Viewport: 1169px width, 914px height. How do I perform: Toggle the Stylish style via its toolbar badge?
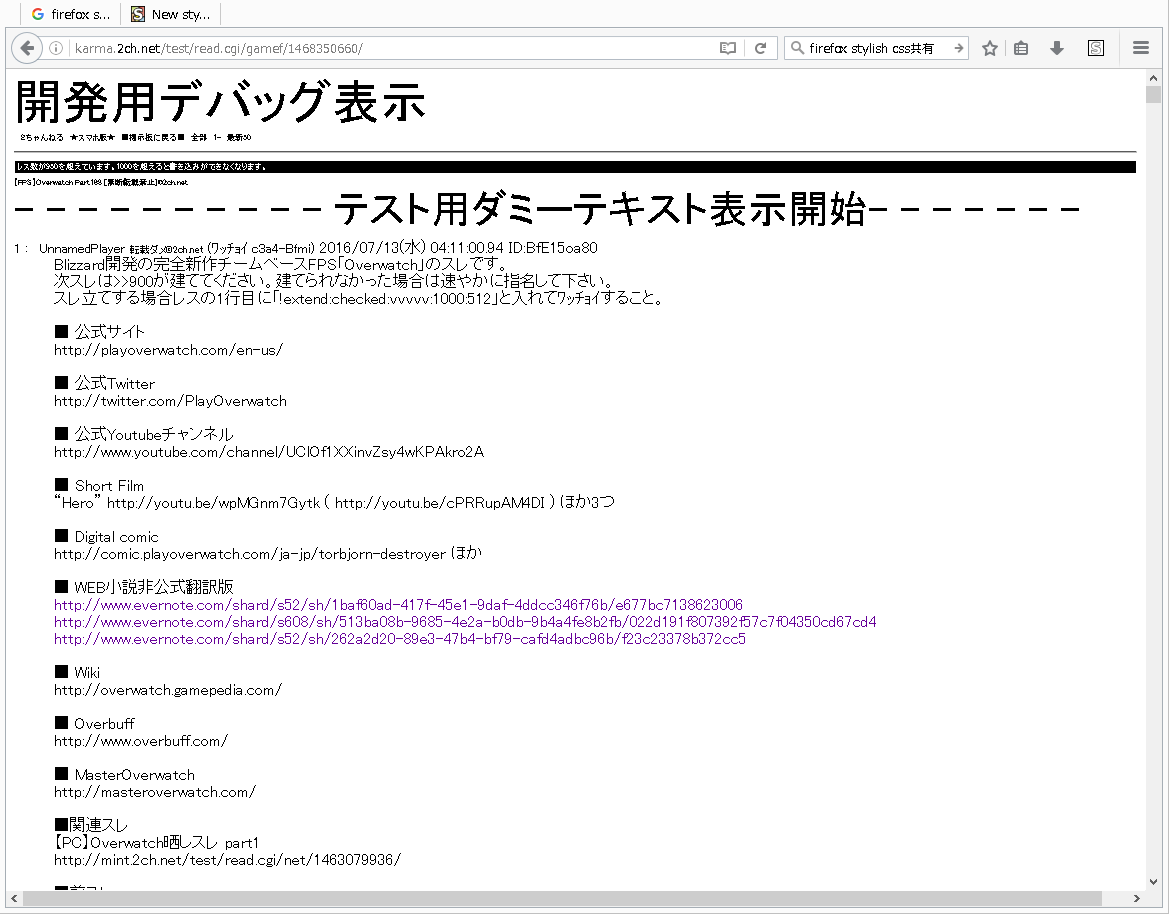tap(1096, 47)
